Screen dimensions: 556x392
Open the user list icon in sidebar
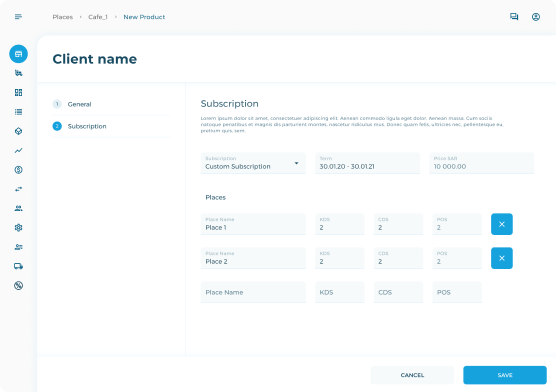click(18, 247)
